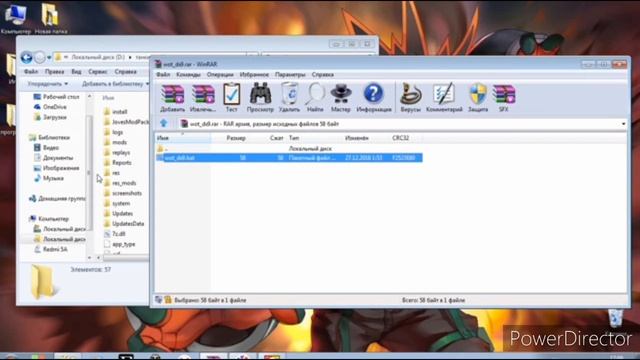Open the Операции menu in WinRAR
Screen dimensions: 640x360
(220, 75)
